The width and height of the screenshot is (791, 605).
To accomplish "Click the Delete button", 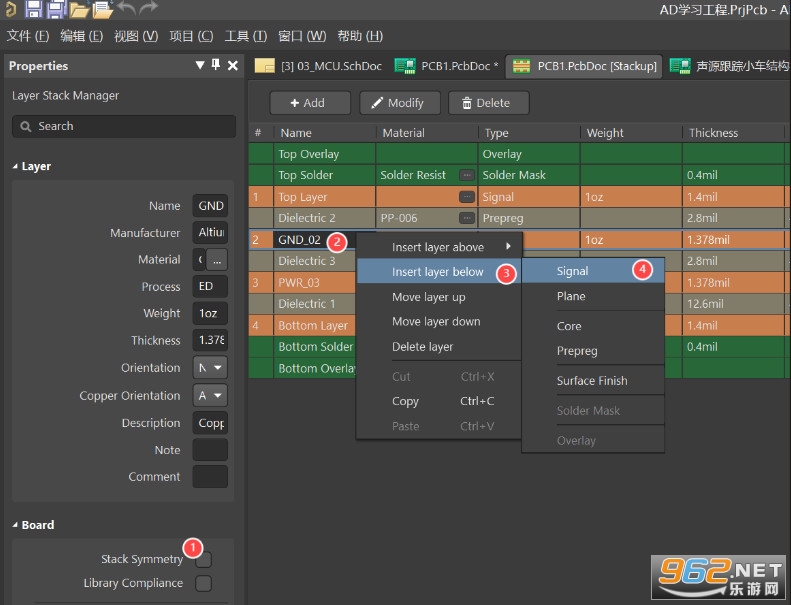I will pyautogui.click(x=488, y=103).
